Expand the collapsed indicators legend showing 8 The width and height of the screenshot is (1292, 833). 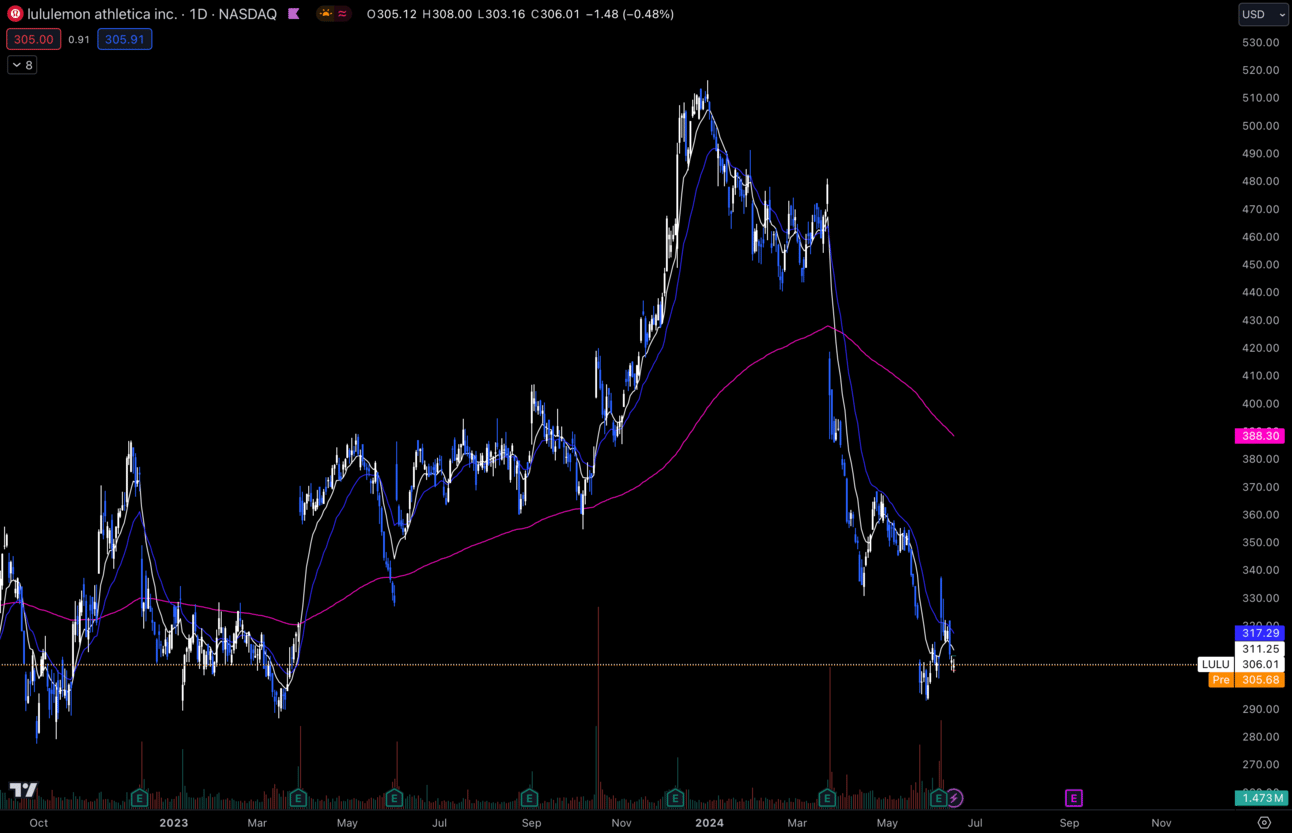pyautogui.click(x=22, y=65)
